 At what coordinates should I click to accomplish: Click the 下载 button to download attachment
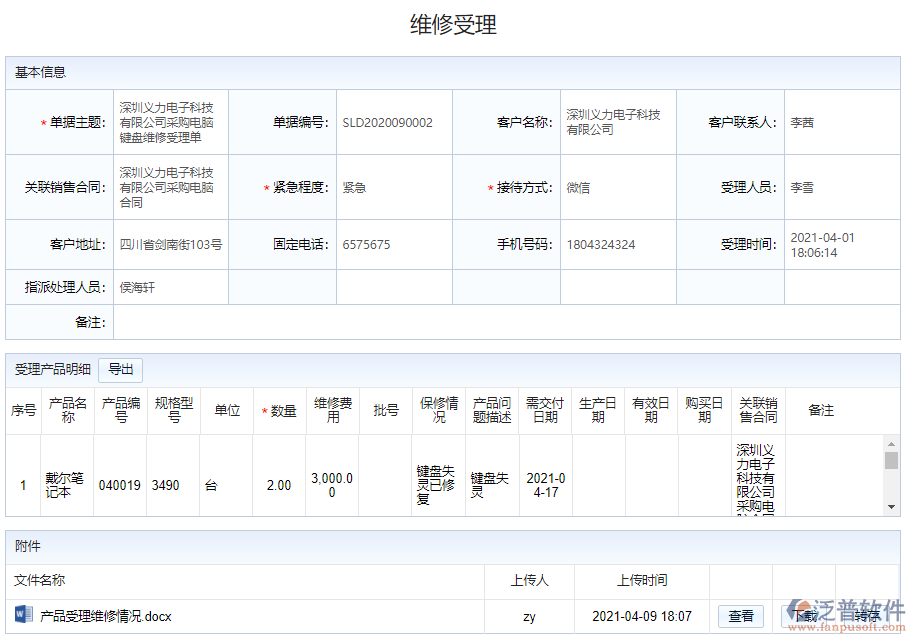click(805, 616)
